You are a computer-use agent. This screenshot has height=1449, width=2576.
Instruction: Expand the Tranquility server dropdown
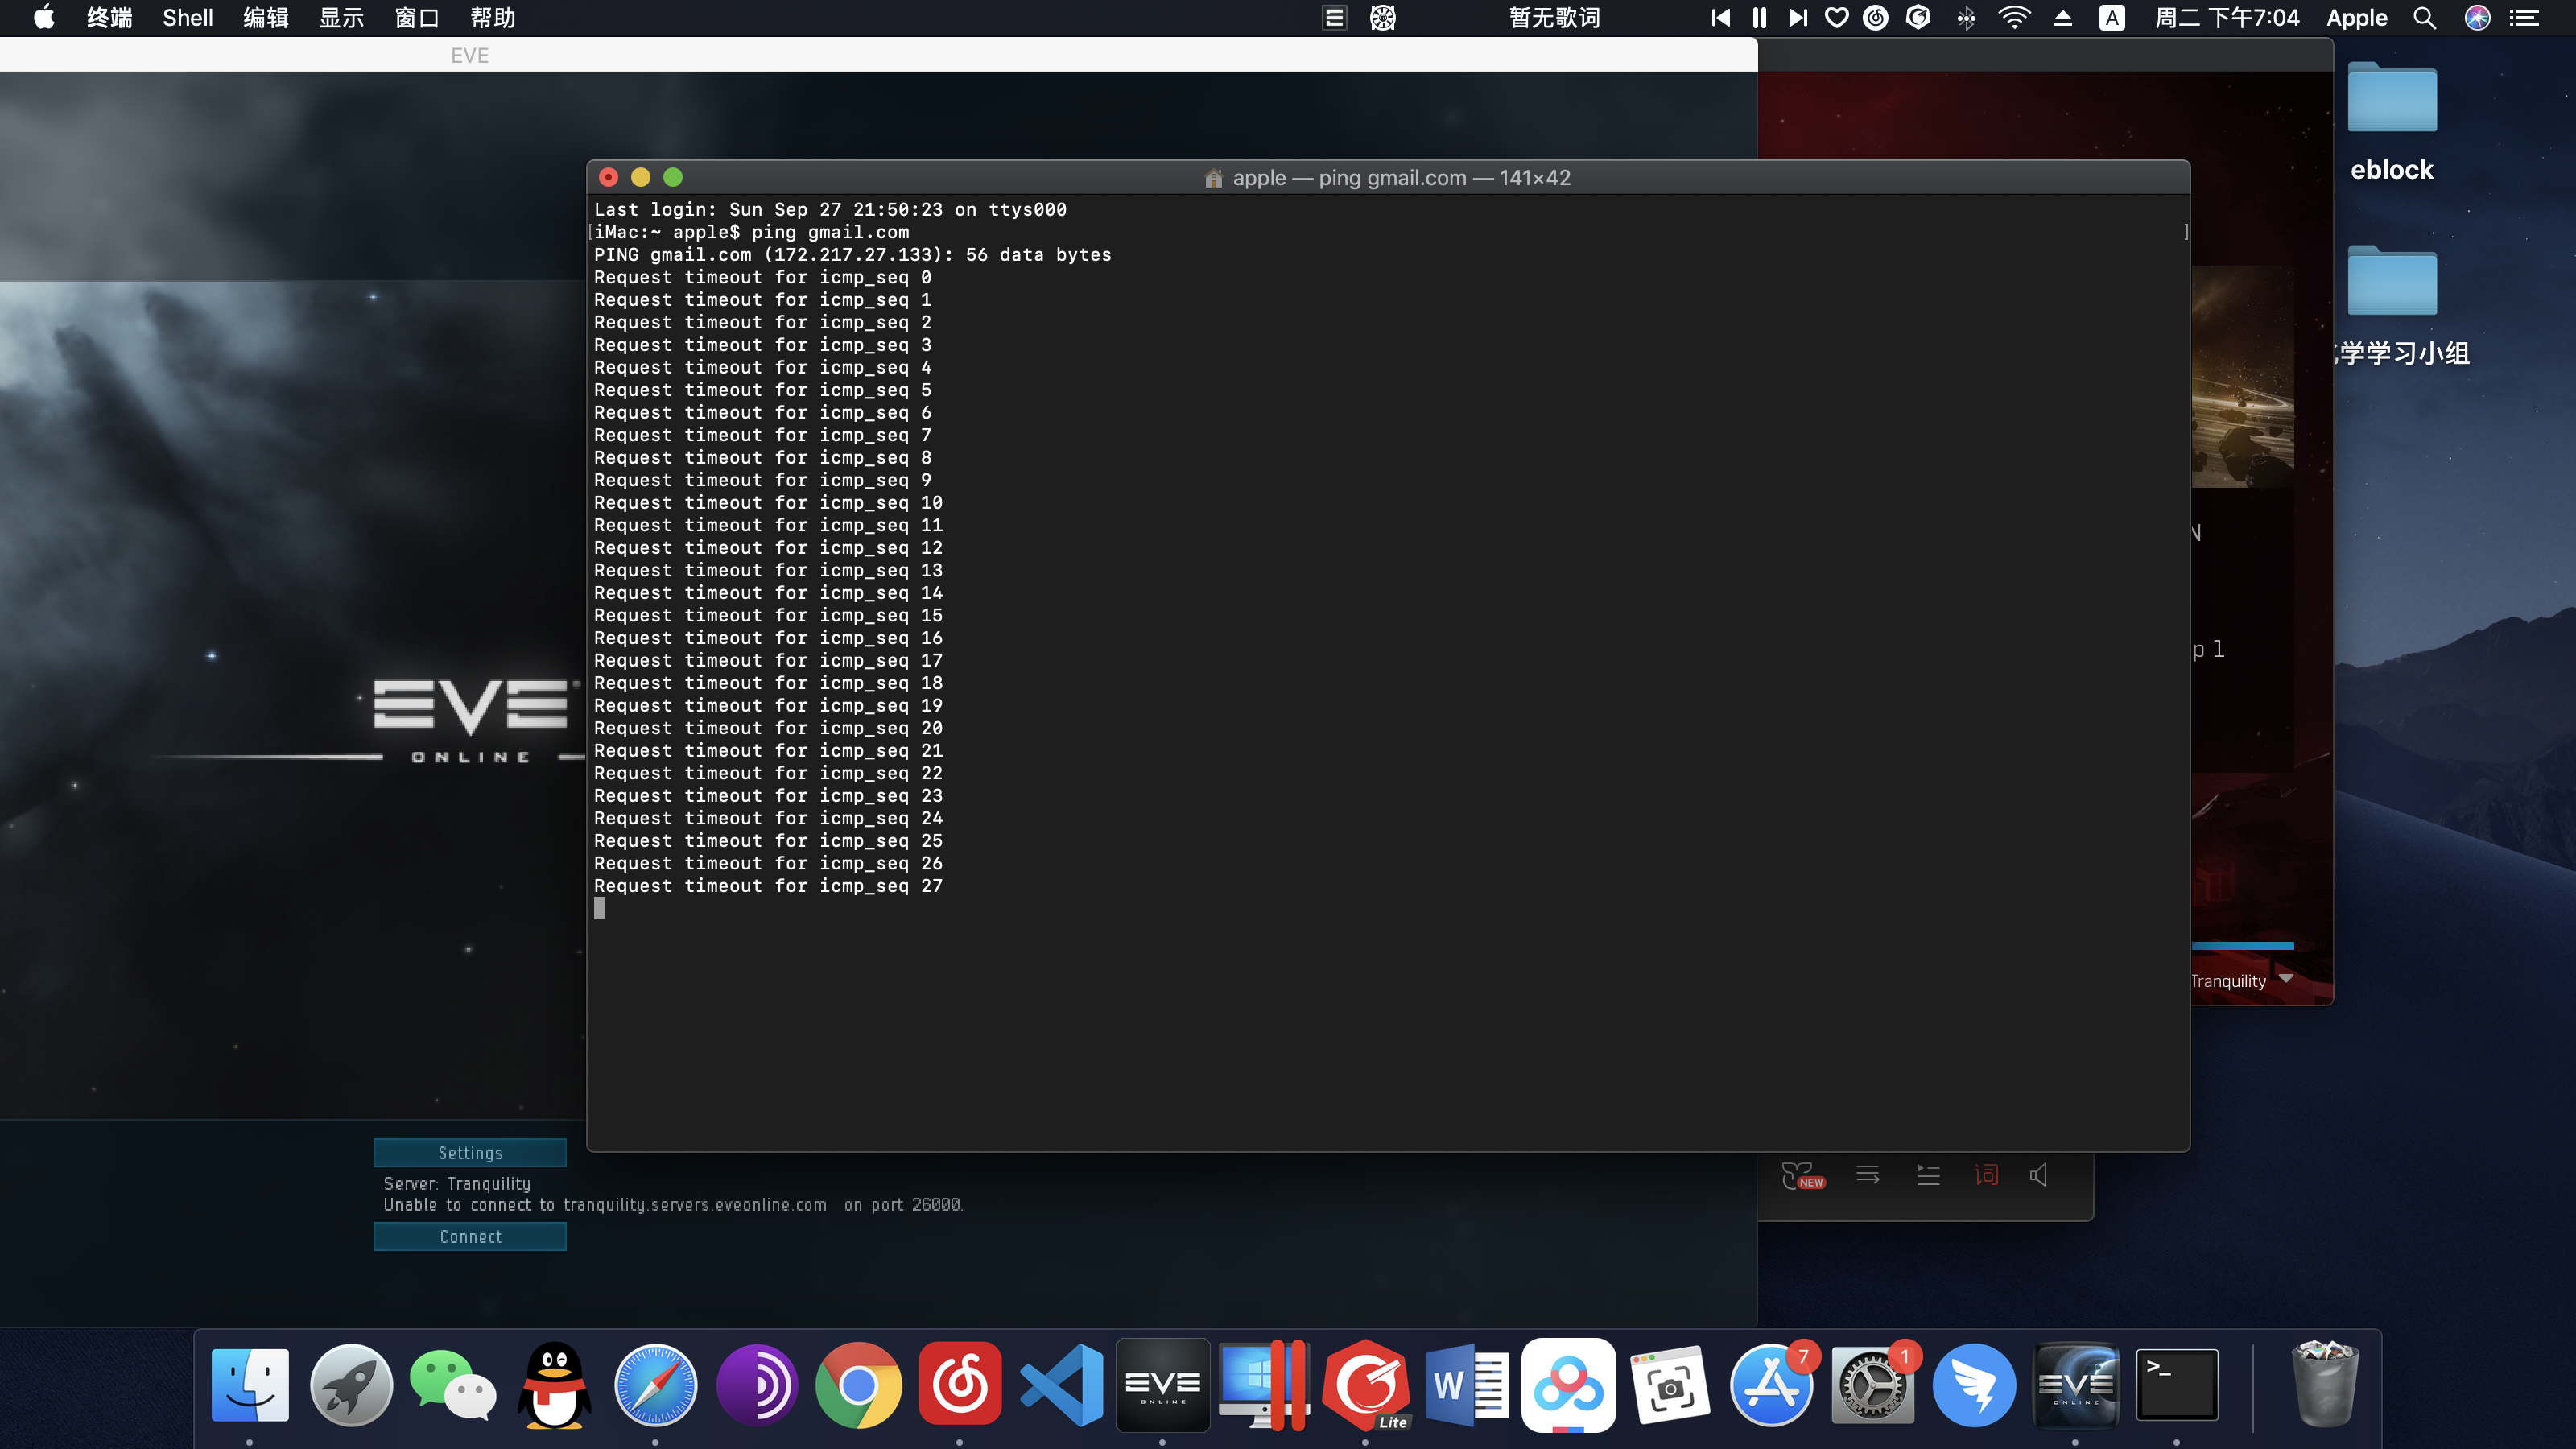[2286, 979]
